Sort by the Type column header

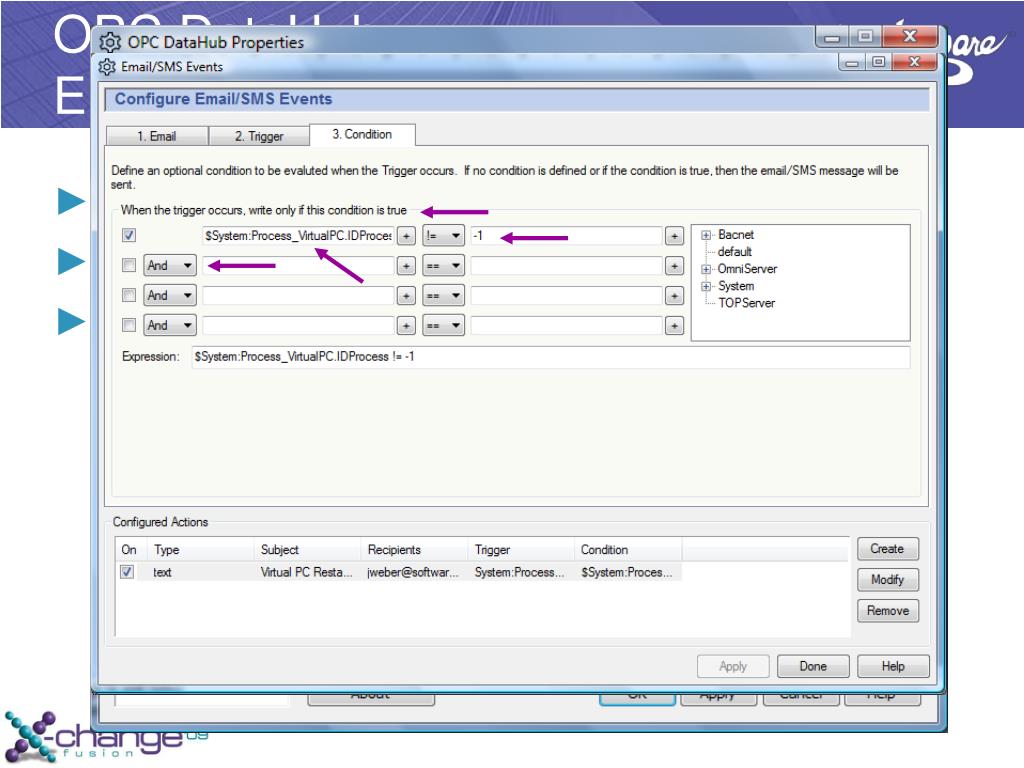tap(200, 550)
